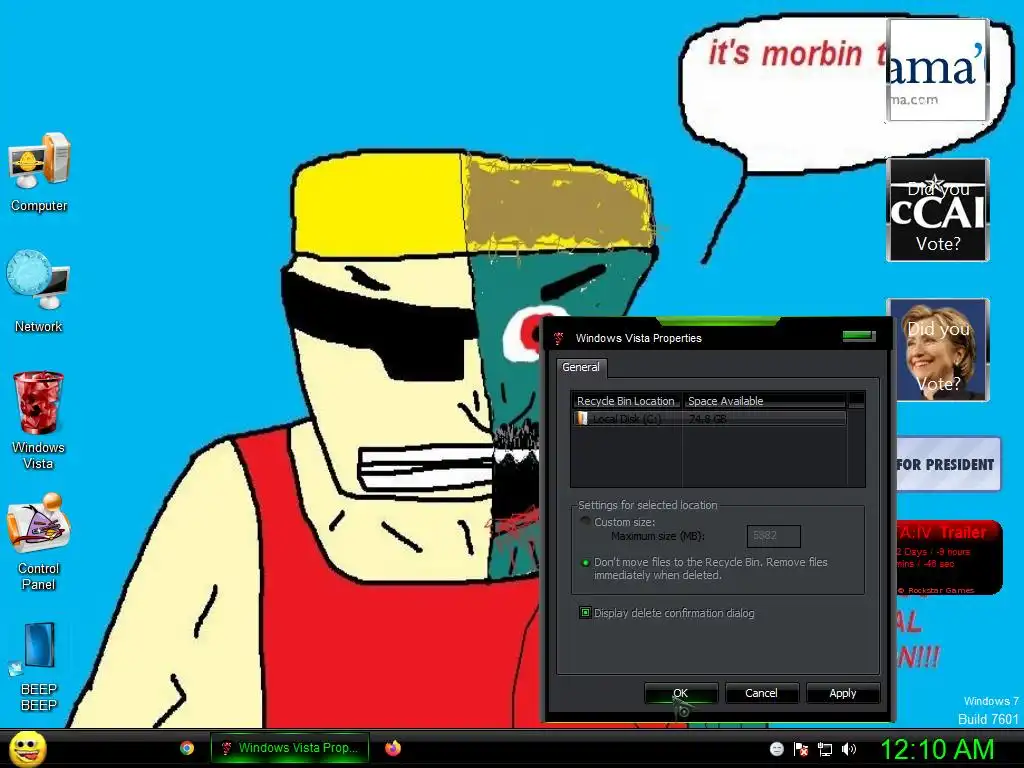This screenshot has width=1024, height=768.
Task: Click the Local Disk (C:) drive icon
Action: [581, 419]
